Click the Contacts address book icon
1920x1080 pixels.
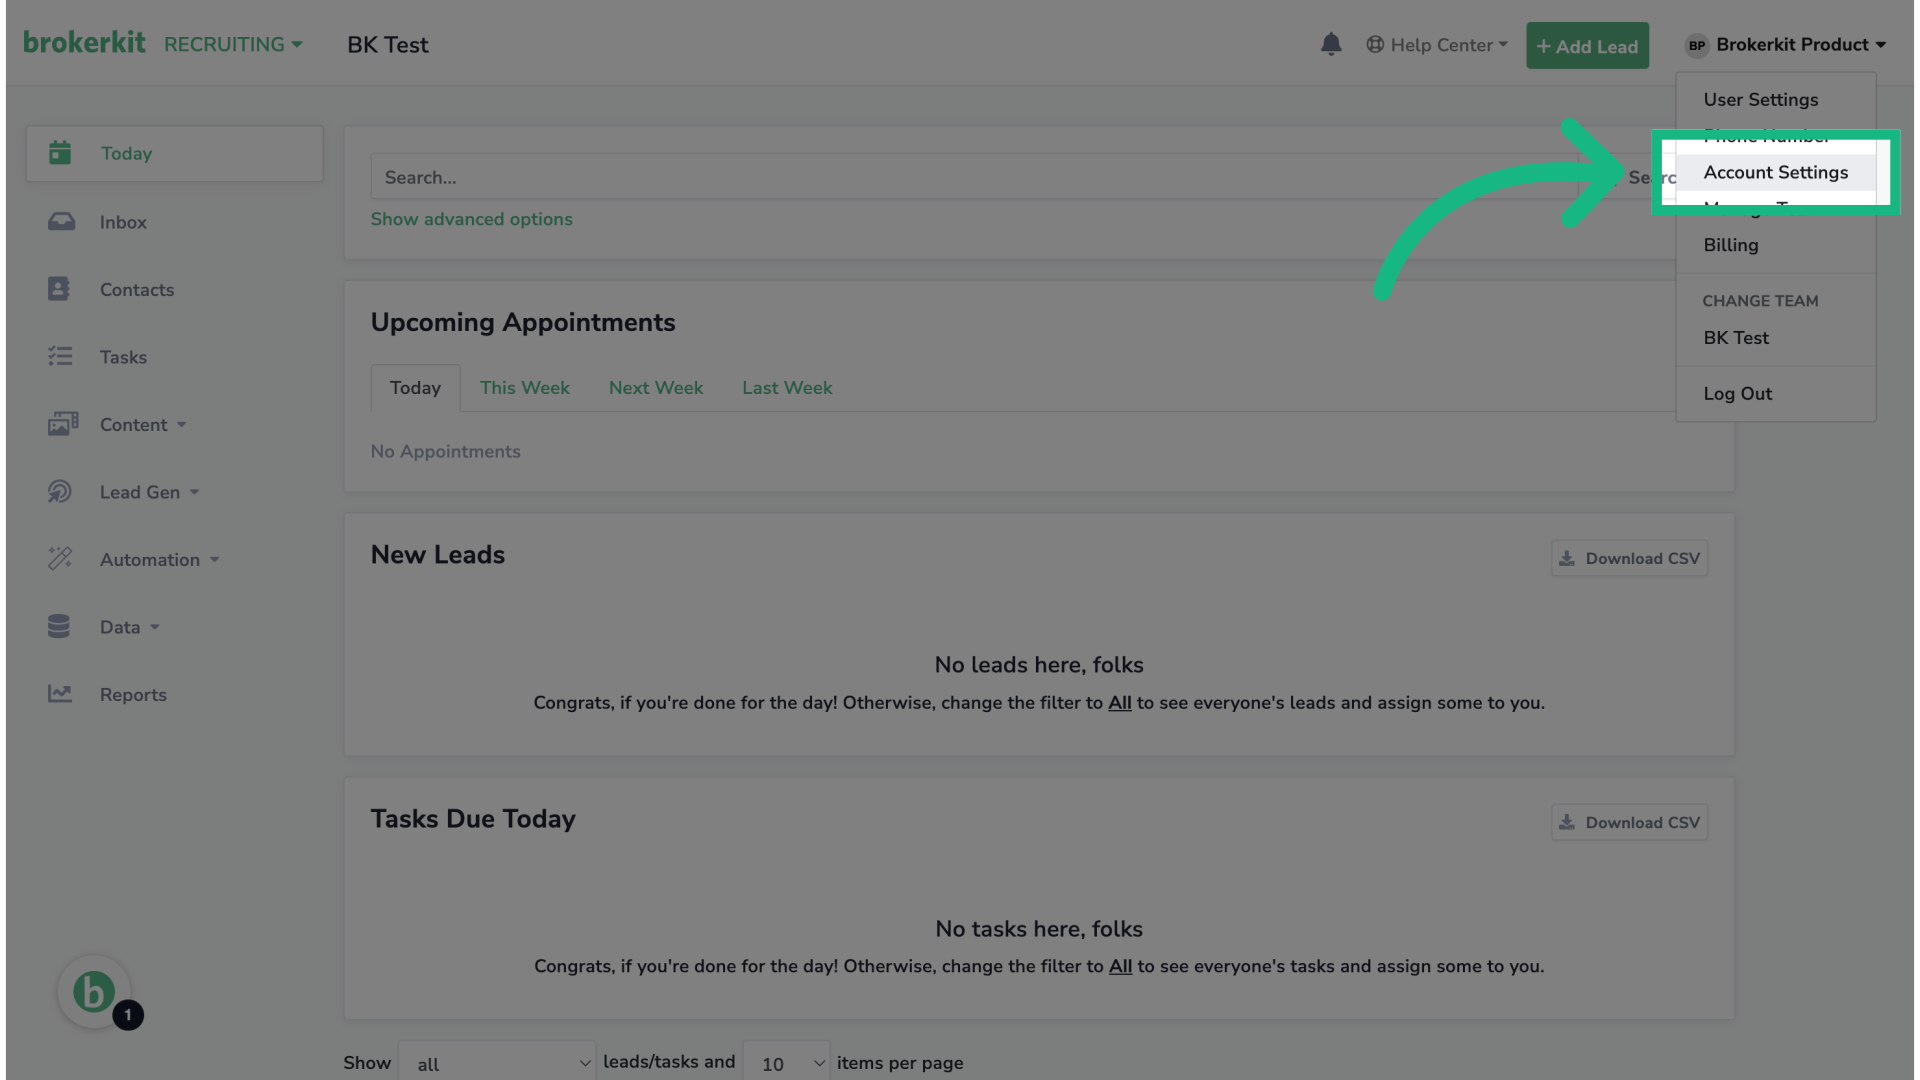pyautogui.click(x=59, y=288)
